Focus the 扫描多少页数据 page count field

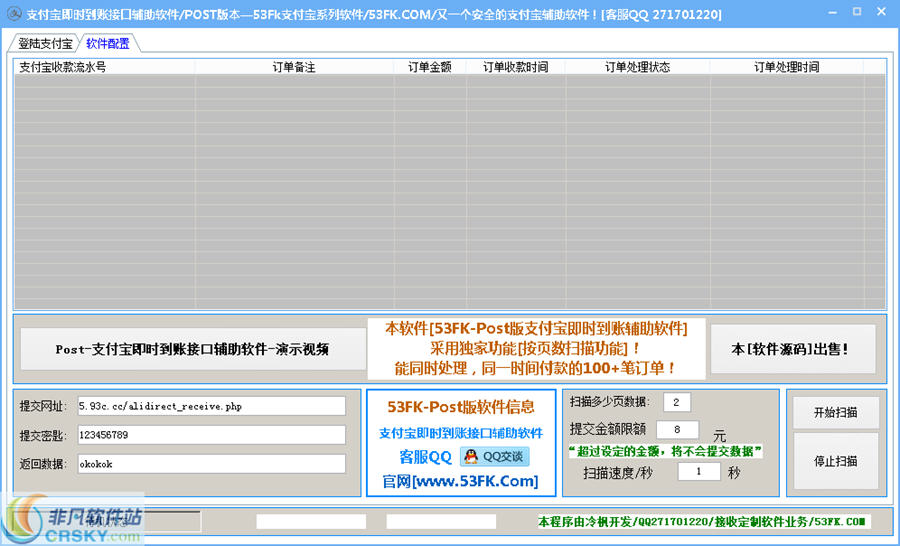(x=677, y=402)
